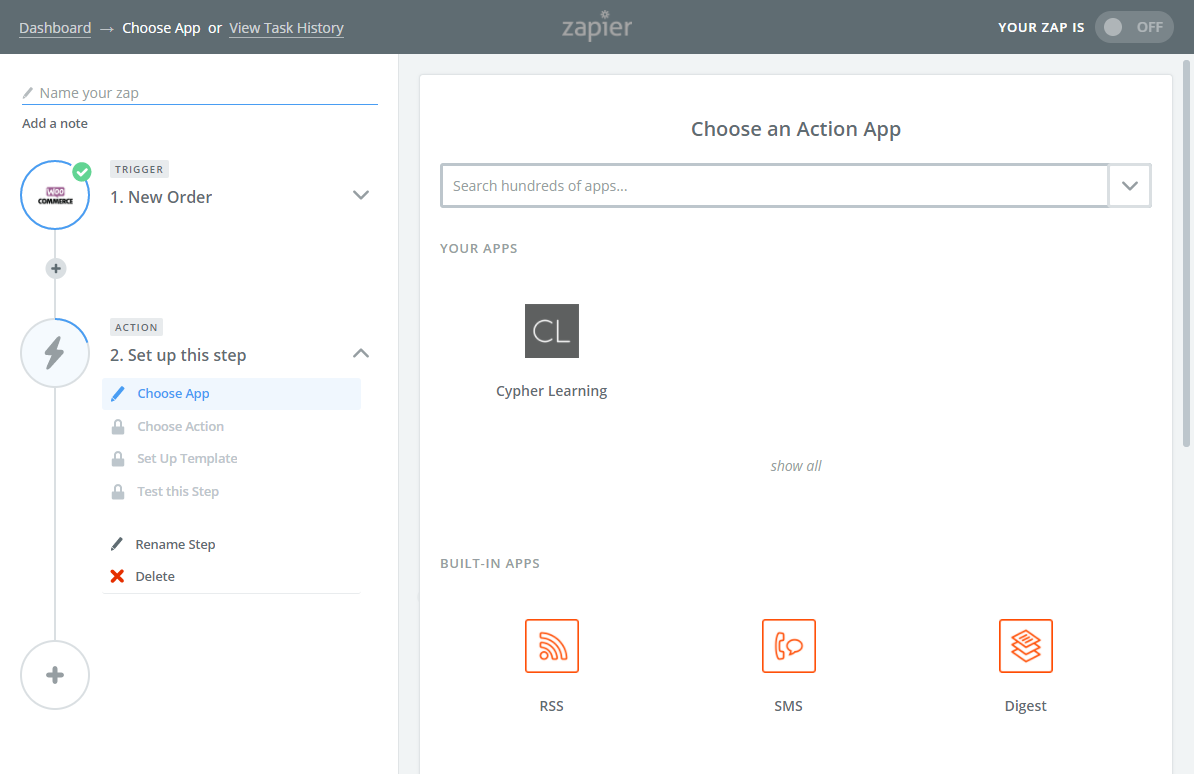Click the lock icon beside Set Up Template
Viewport: 1194px width, 774px height.
118,459
